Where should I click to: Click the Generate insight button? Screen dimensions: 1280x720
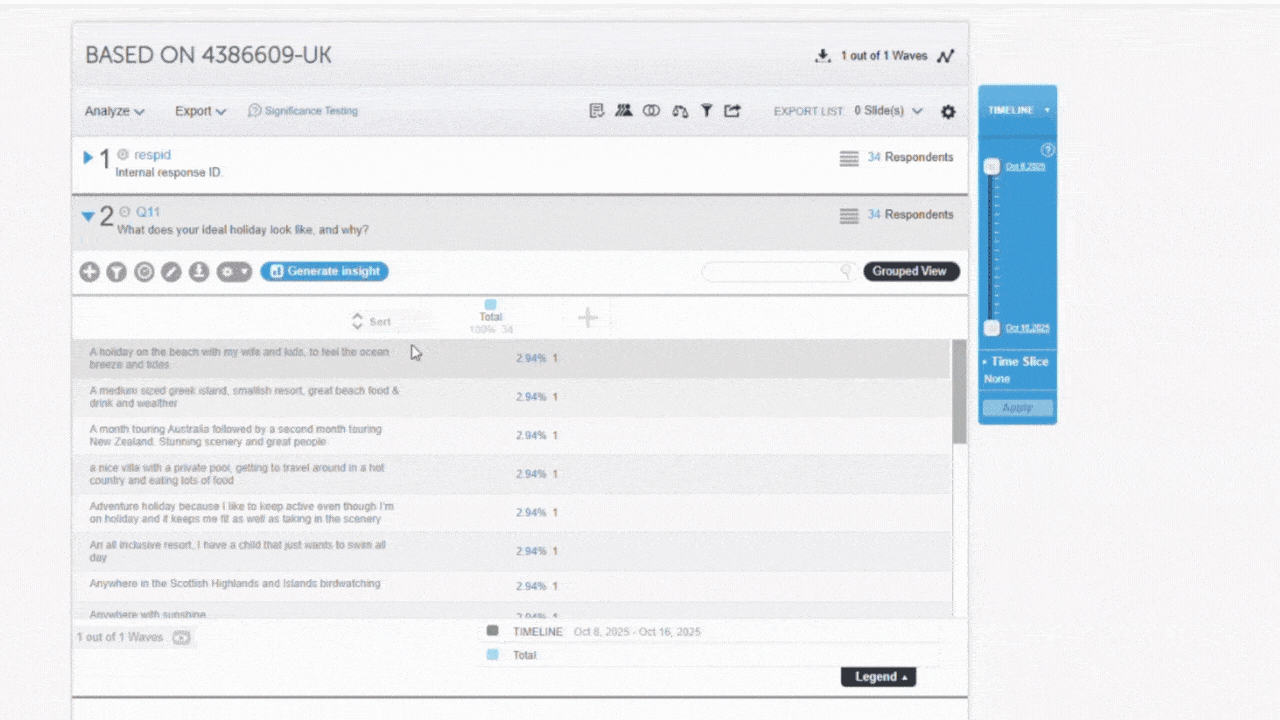pyautogui.click(x=324, y=271)
